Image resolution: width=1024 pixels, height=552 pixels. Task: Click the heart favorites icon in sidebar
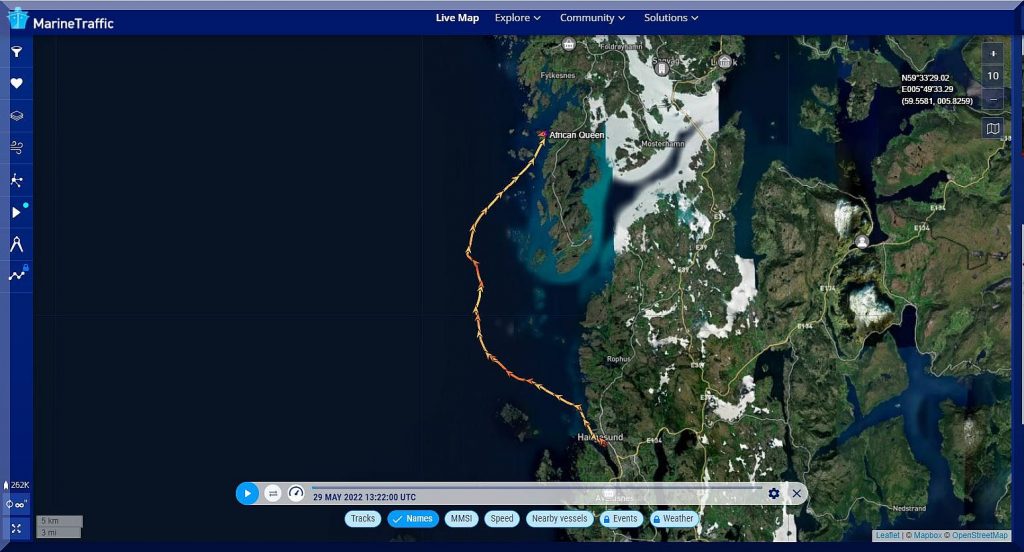point(16,84)
